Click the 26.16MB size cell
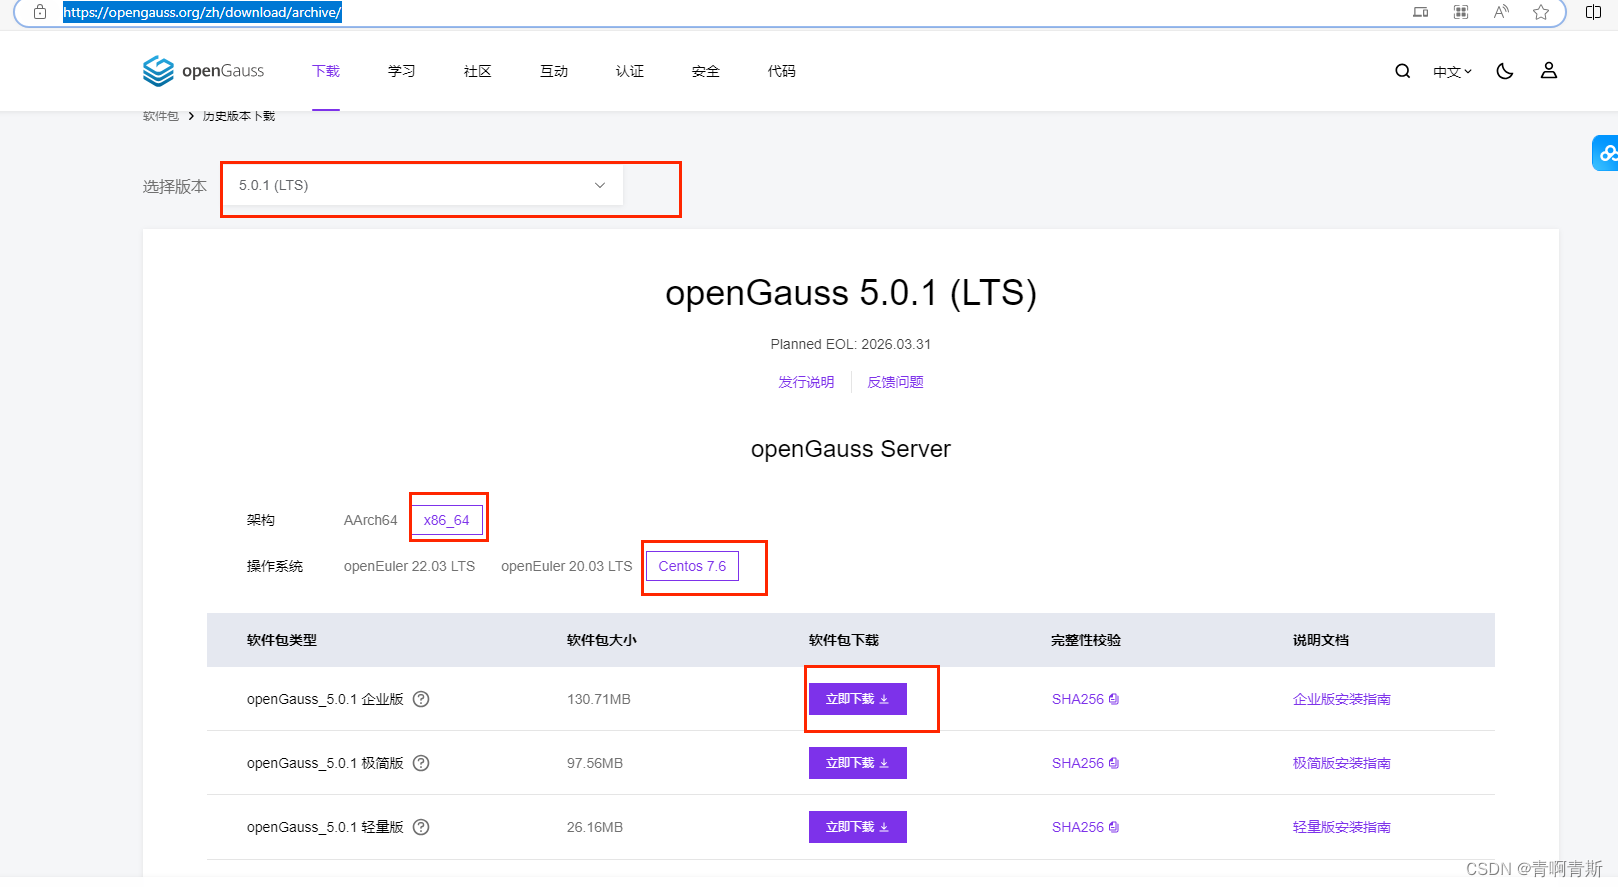This screenshot has height=887, width=1618. 595,827
